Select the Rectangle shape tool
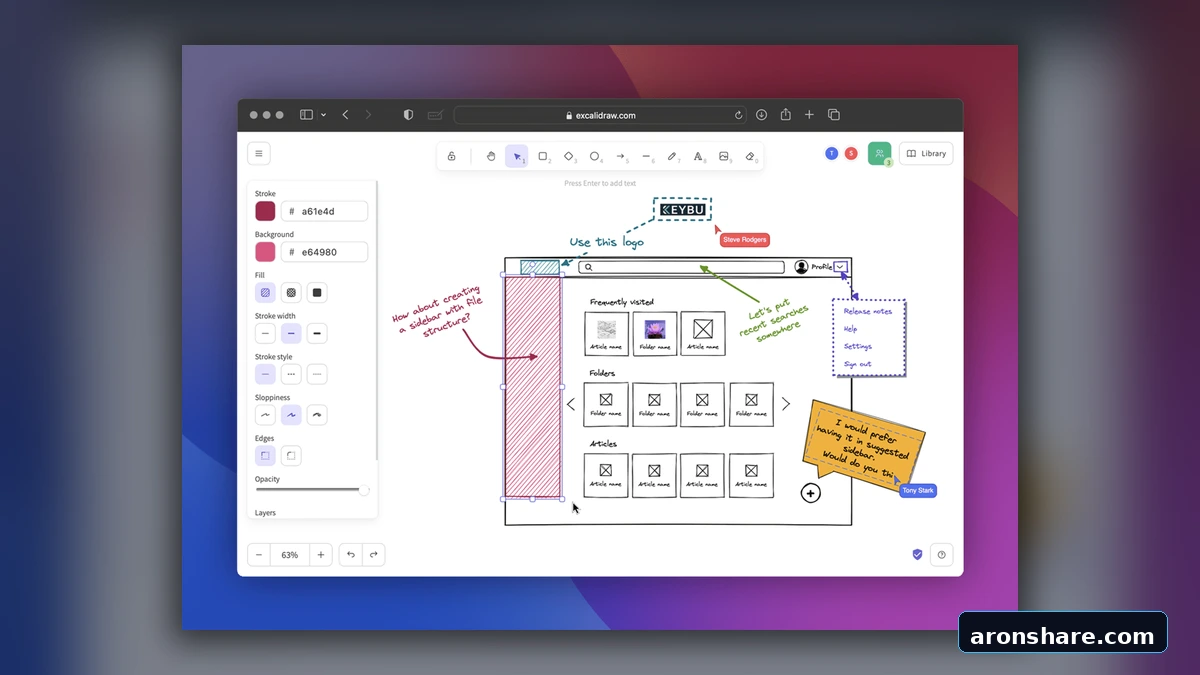The height and width of the screenshot is (675, 1200). pos(543,156)
